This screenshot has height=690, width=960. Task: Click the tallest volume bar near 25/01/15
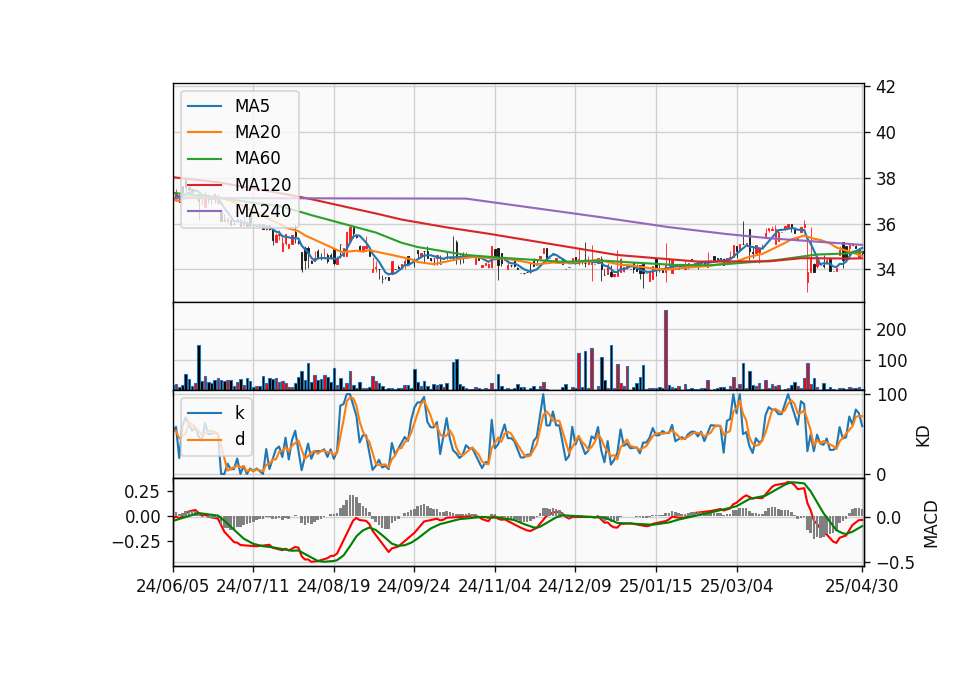pos(666,350)
